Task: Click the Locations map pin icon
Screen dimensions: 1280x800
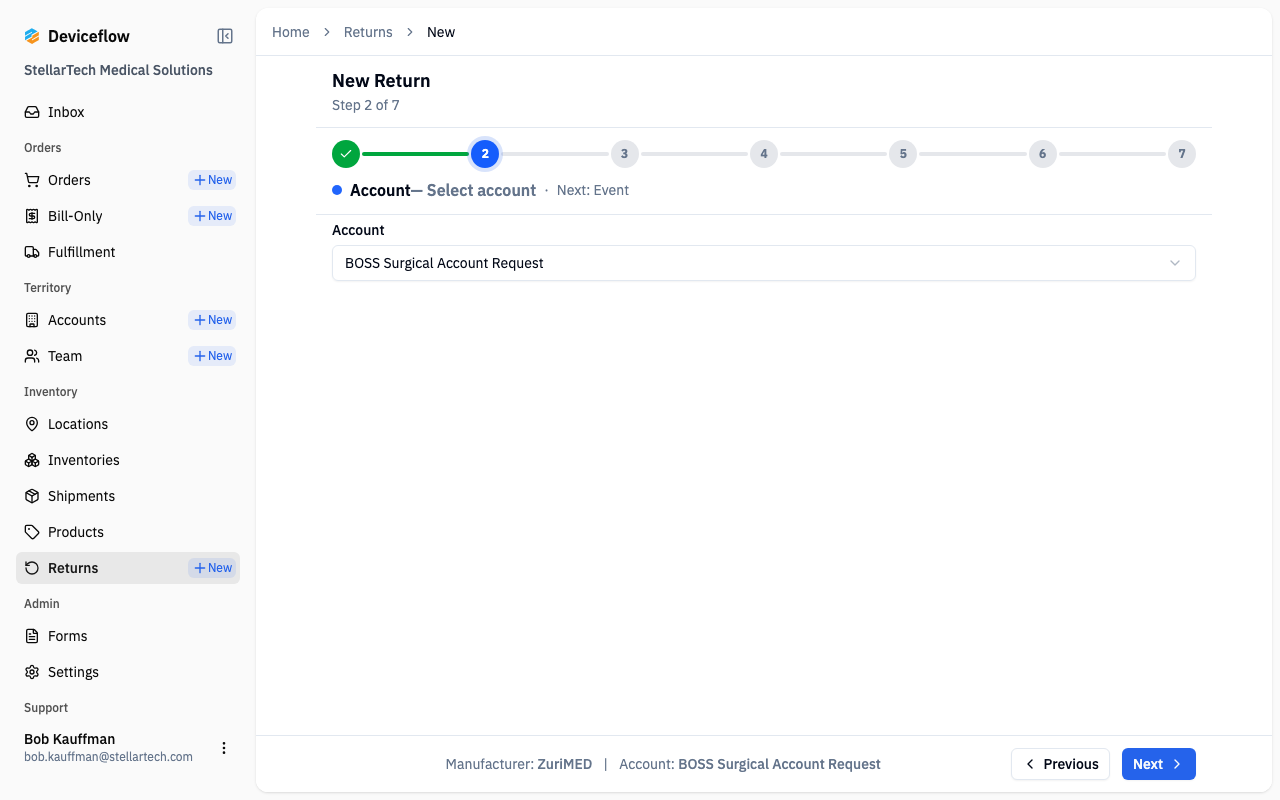Action: 32,424
